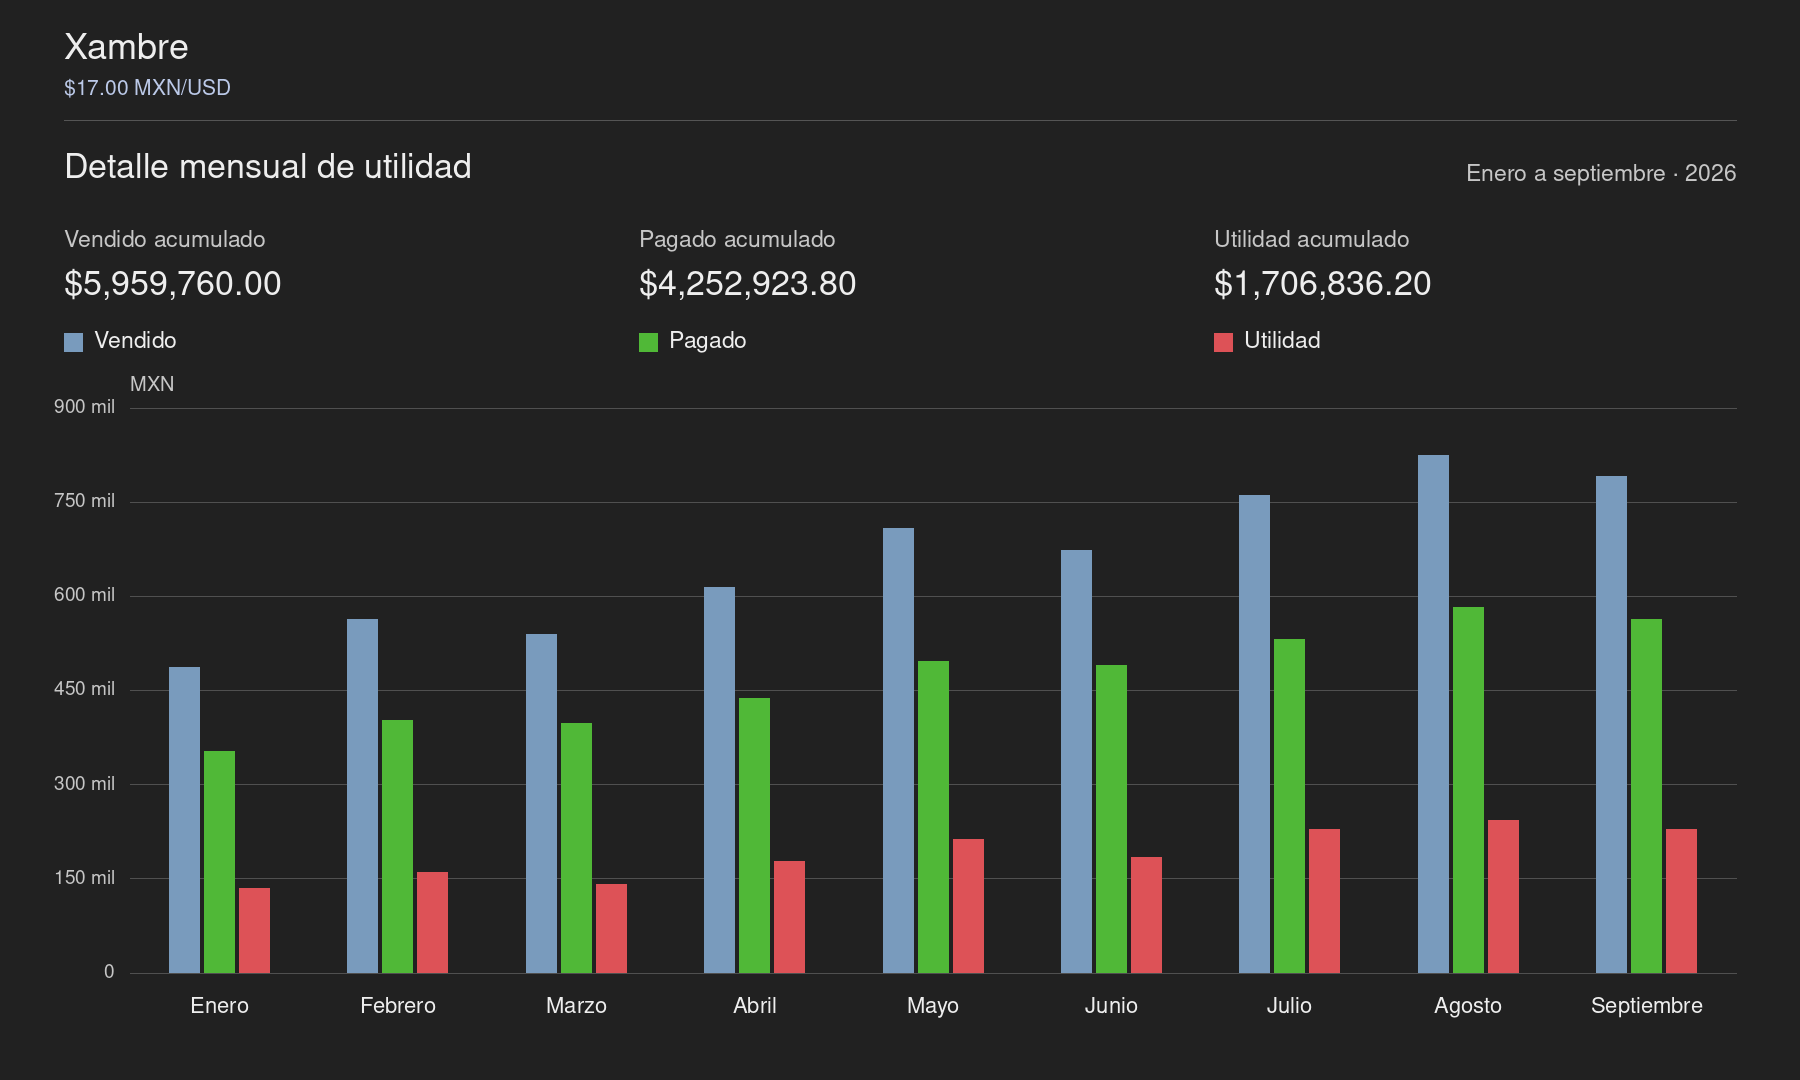
Task: Click the Xambre title
Action: [x=126, y=47]
